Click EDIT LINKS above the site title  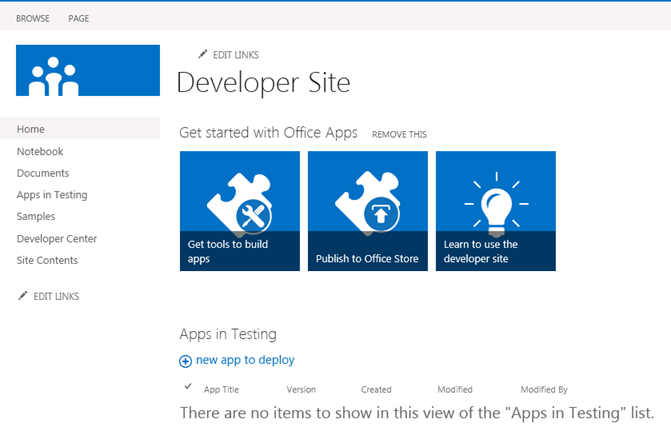point(236,55)
